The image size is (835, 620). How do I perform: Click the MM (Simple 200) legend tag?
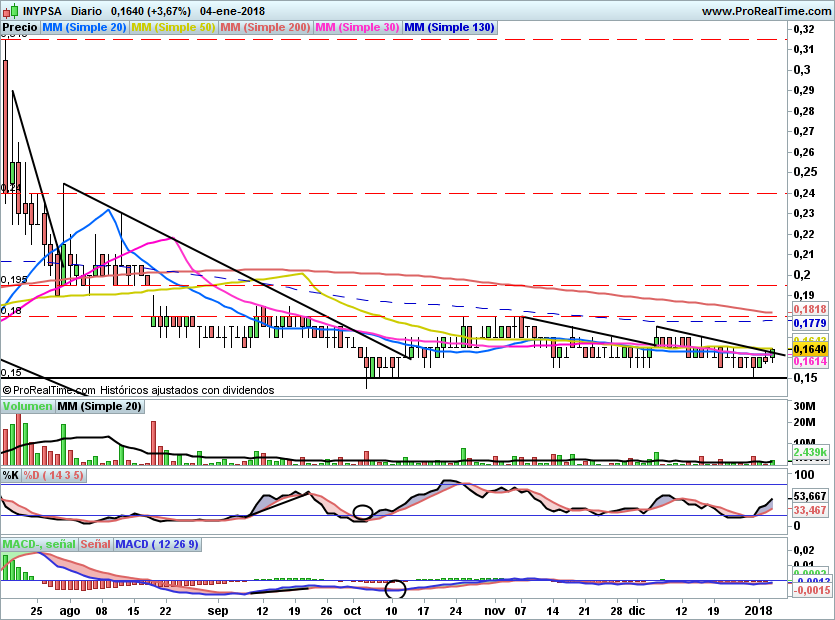tap(265, 28)
